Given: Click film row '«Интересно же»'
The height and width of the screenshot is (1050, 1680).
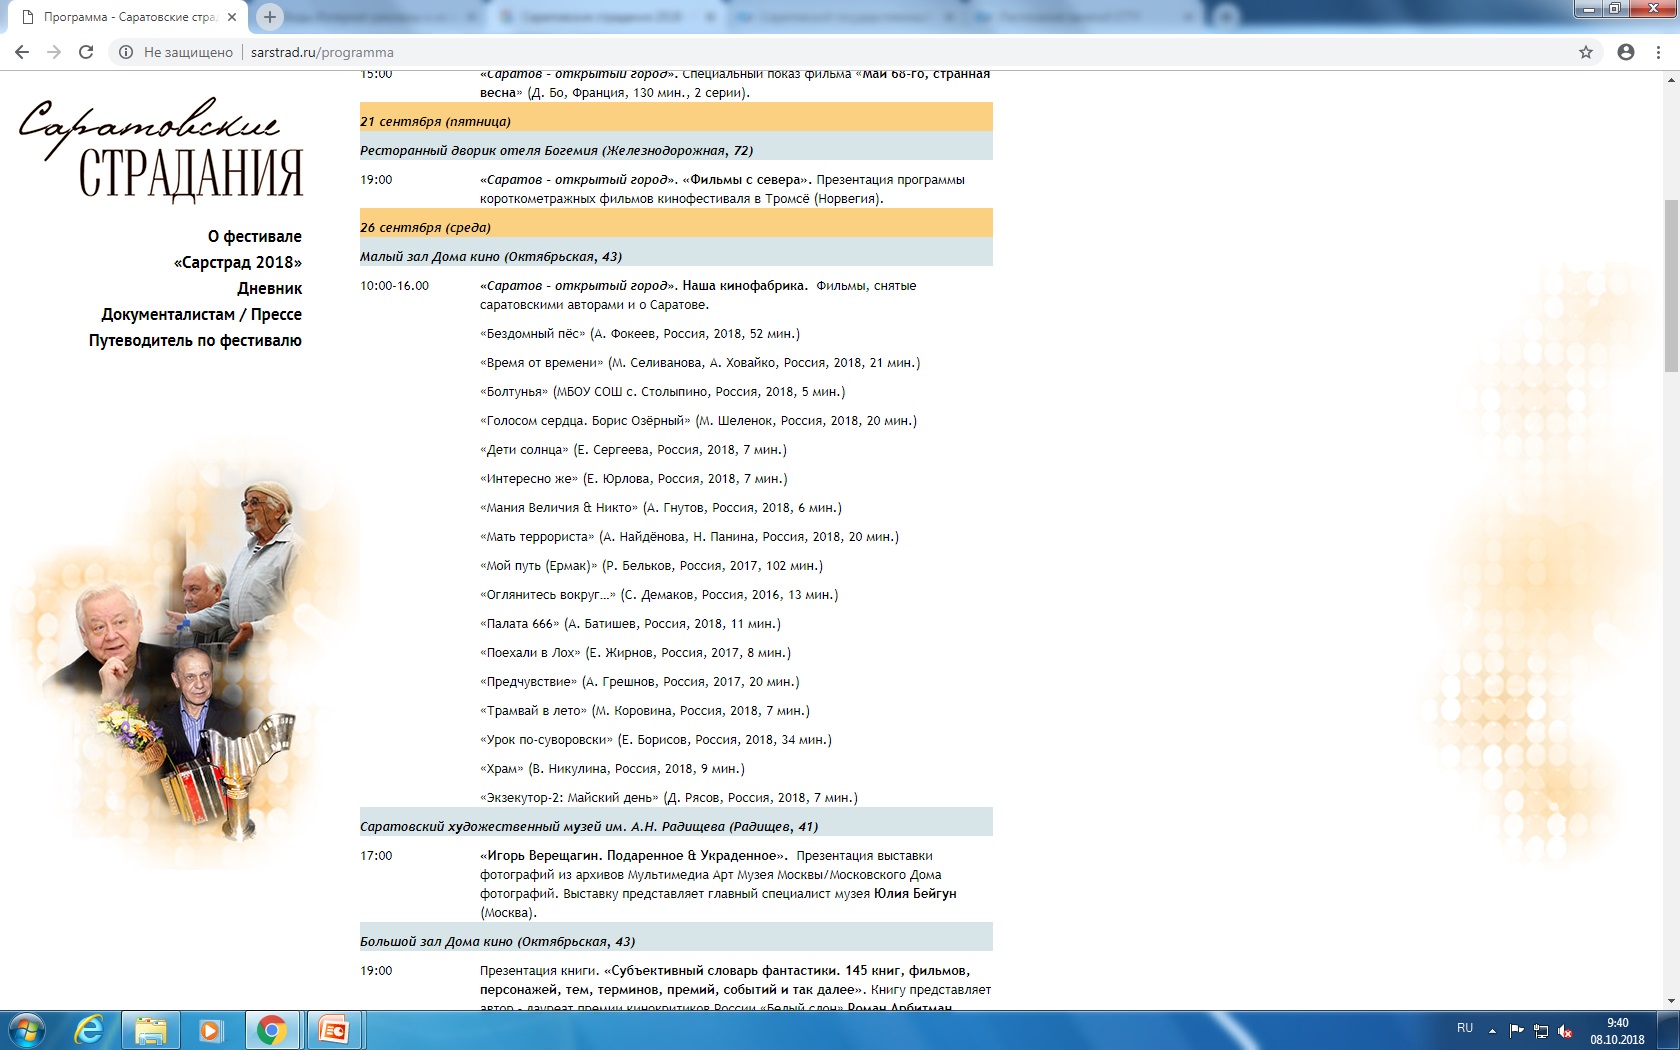Looking at the screenshot, I should click(634, 479).
